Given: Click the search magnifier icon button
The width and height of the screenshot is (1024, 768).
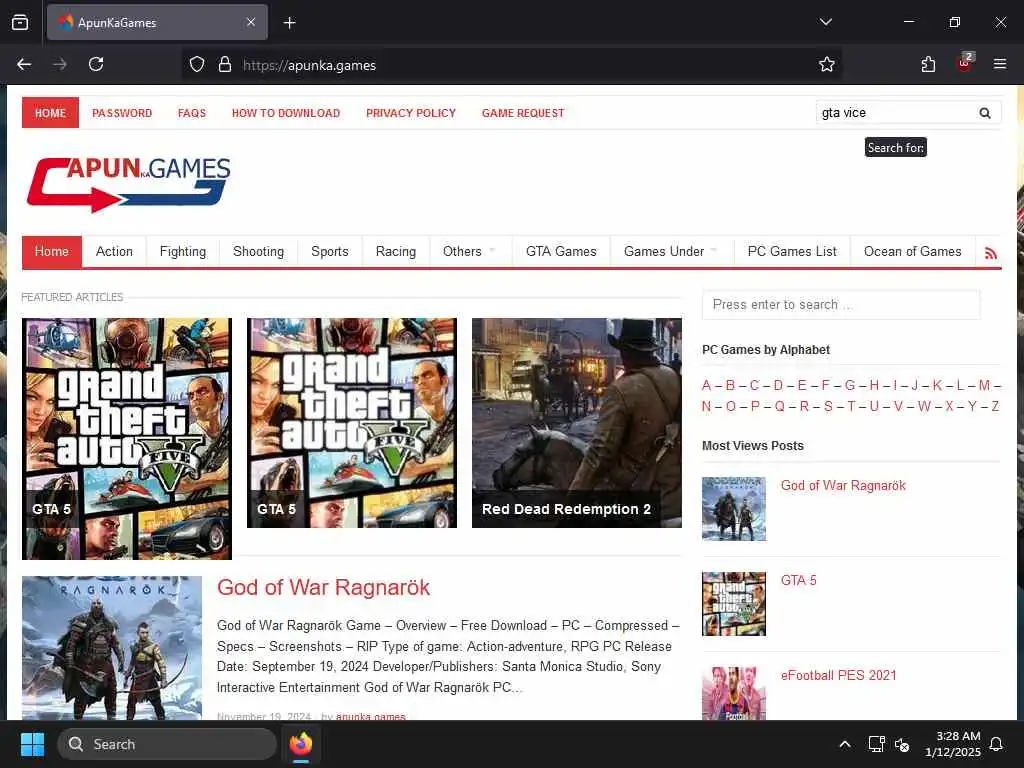Looking at the screenshot, I should [x=985, y=113].
